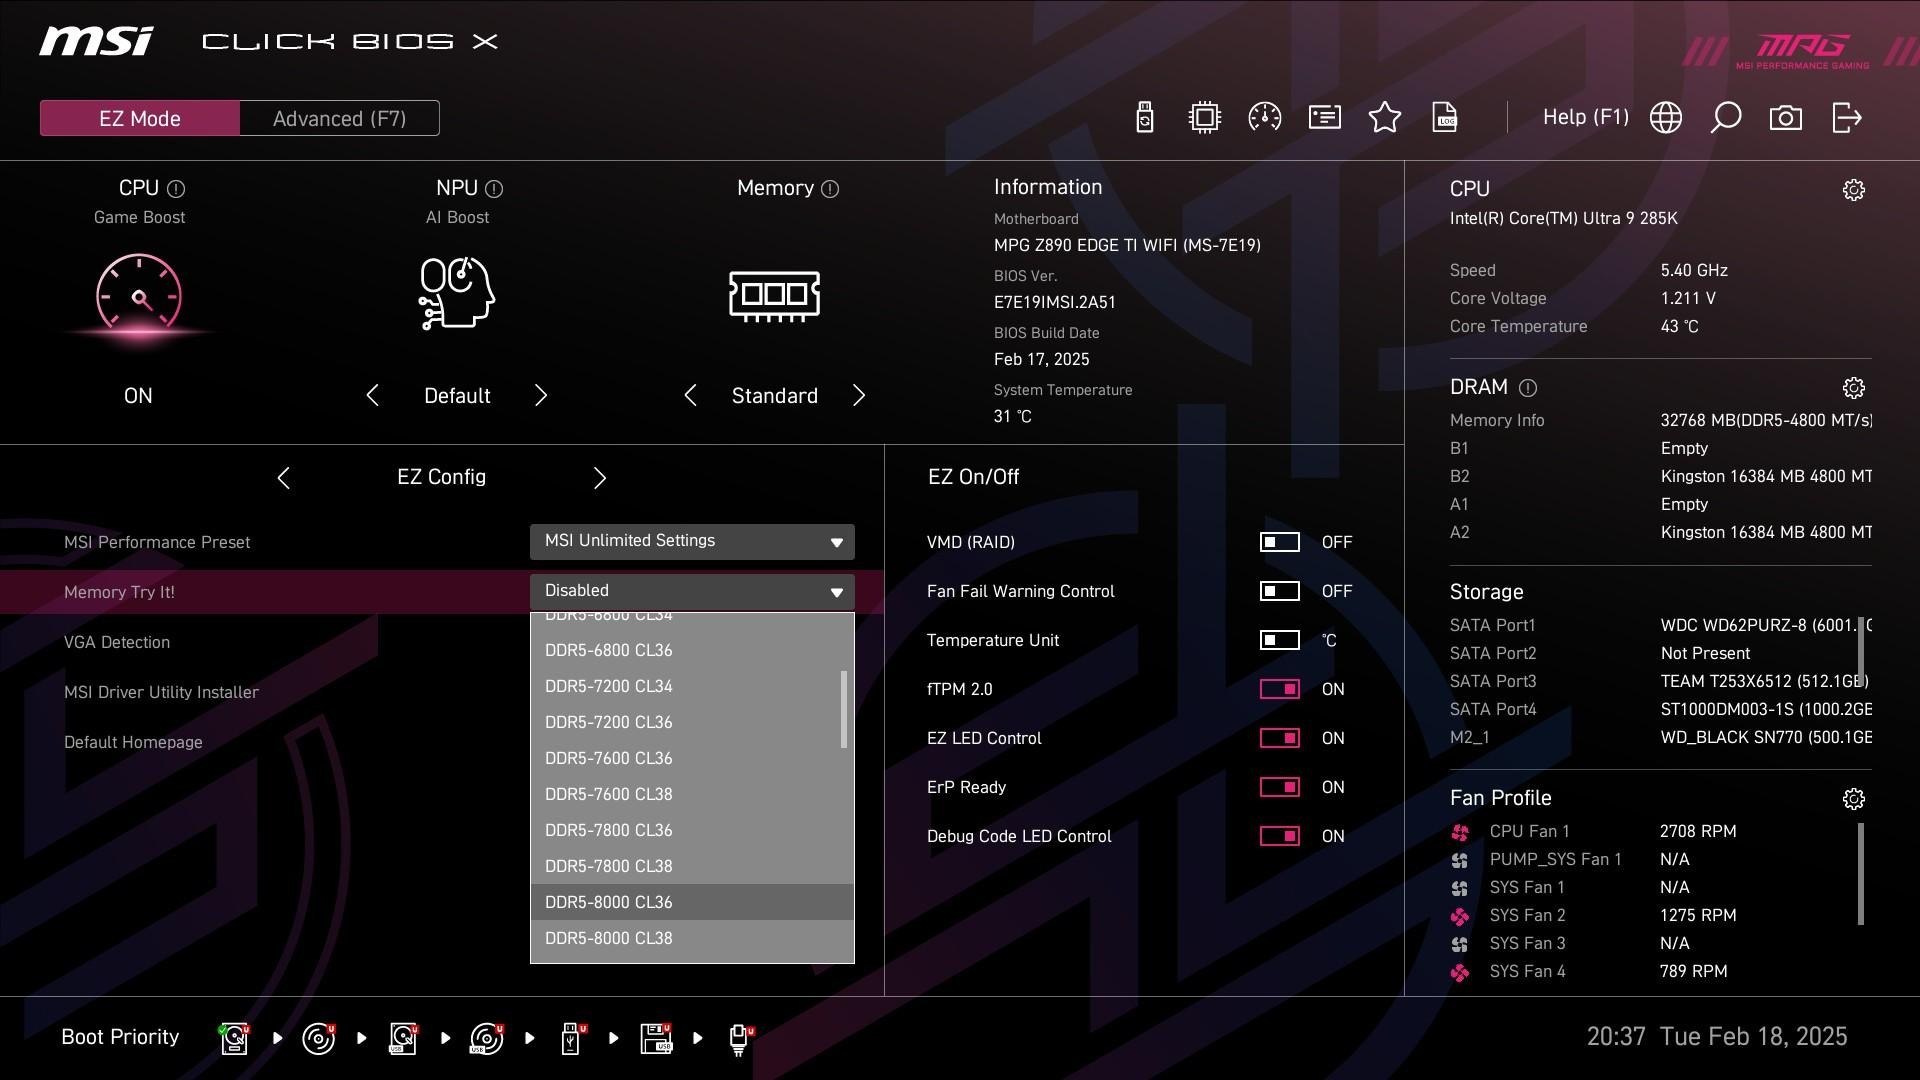
Task: Select DDR5-7800 CL38 option
Action: 692,866
